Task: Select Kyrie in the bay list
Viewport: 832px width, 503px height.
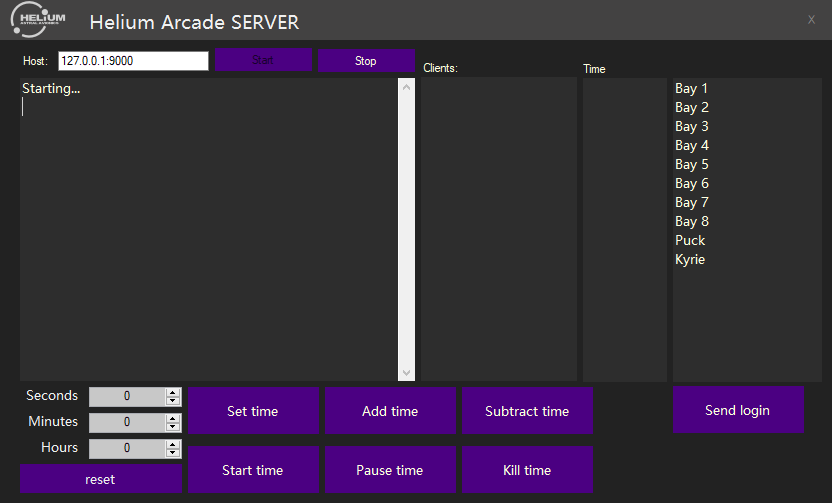Action: [x=690, y=259]
